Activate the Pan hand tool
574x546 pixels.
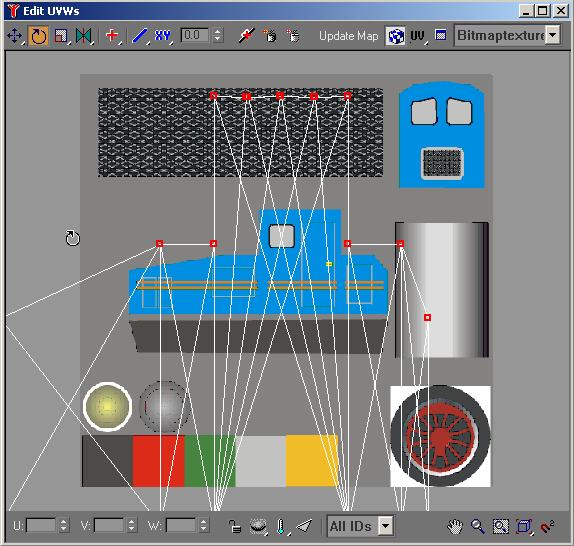pyautogui.click(x=455, y=526)
